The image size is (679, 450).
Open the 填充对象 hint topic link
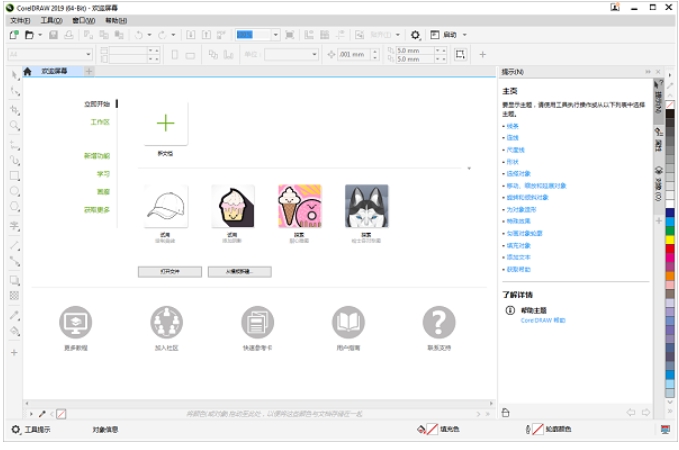pos(518,246)
